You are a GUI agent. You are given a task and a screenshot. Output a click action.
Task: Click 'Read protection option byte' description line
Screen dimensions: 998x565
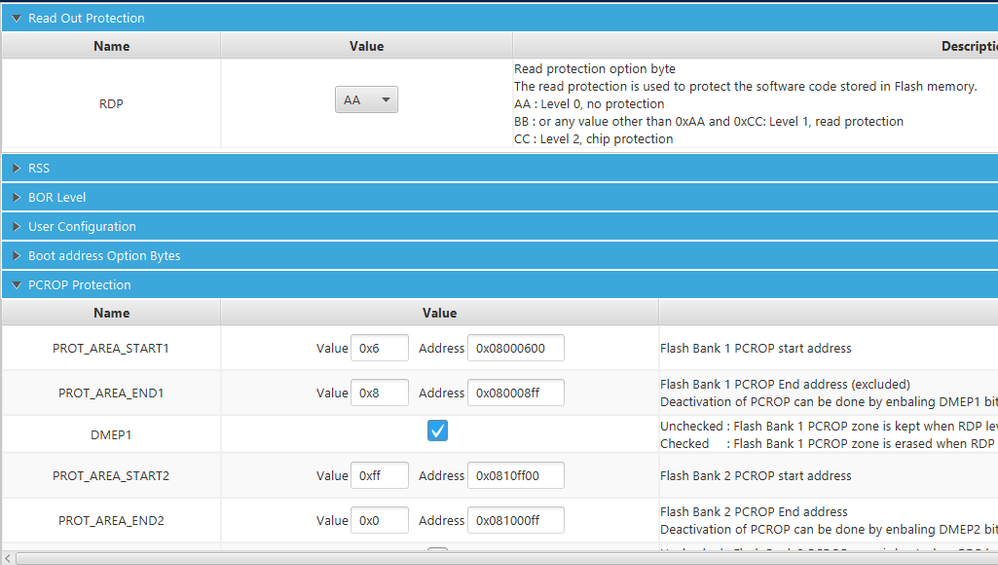pyautogui.click(x=594, y=69)
